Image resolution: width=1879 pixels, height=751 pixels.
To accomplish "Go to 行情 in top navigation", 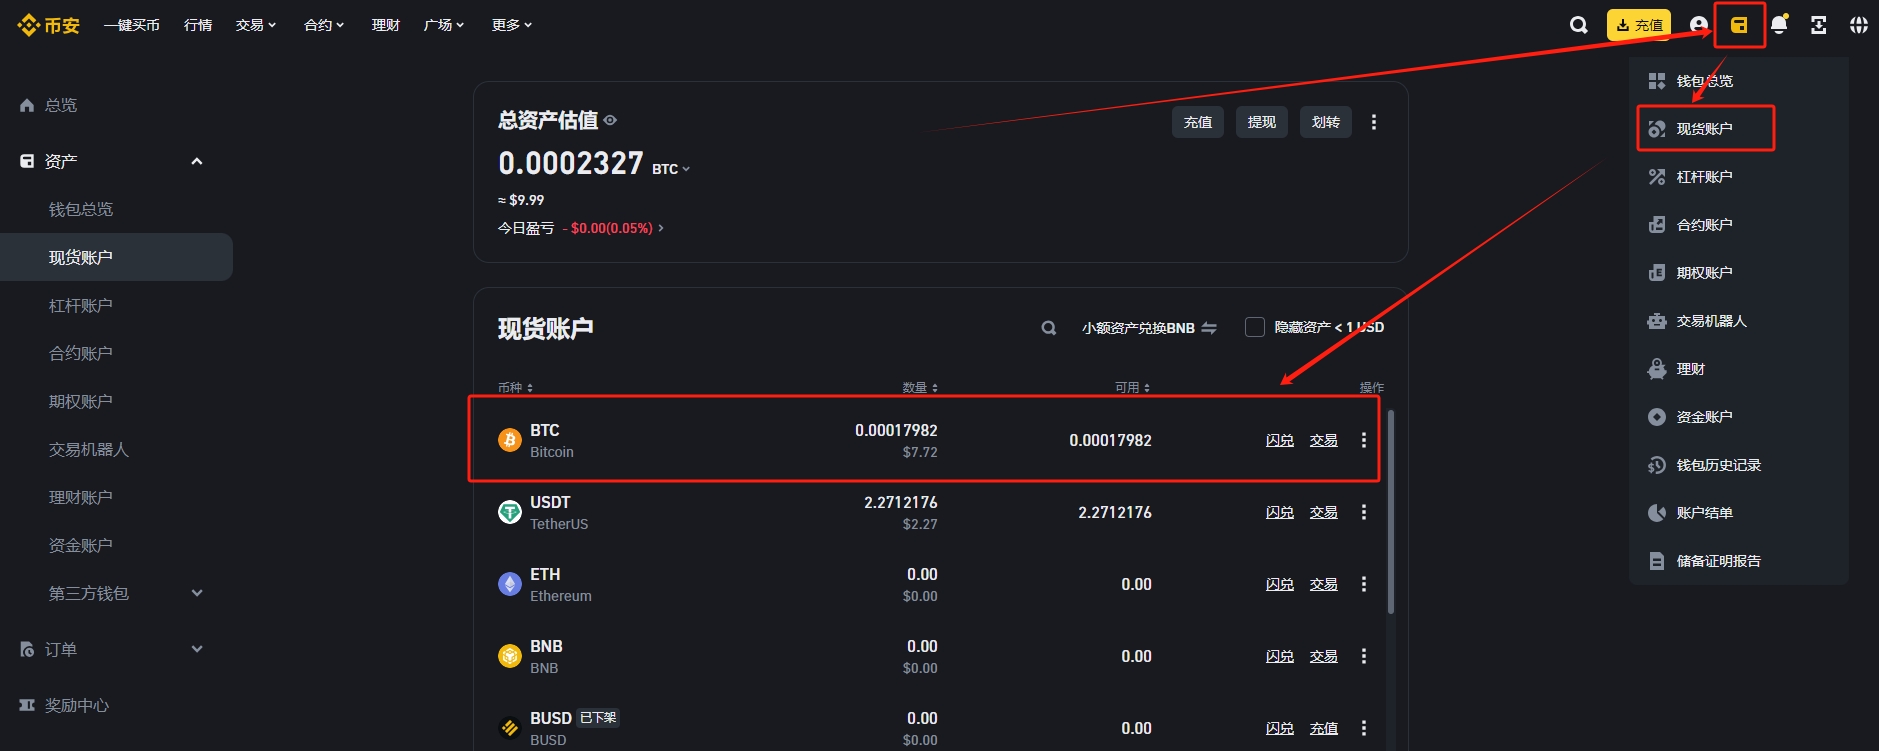I will pos(198,25).
